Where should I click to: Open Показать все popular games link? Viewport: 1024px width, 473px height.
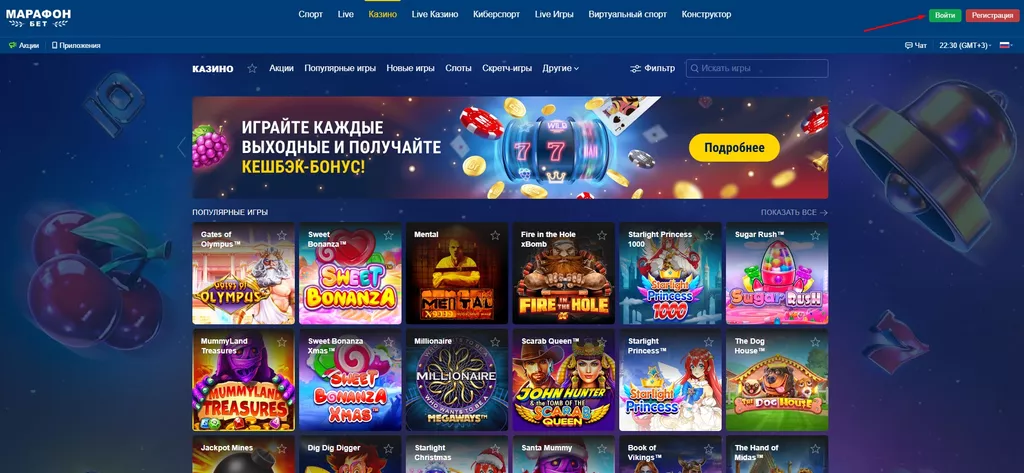794,213
